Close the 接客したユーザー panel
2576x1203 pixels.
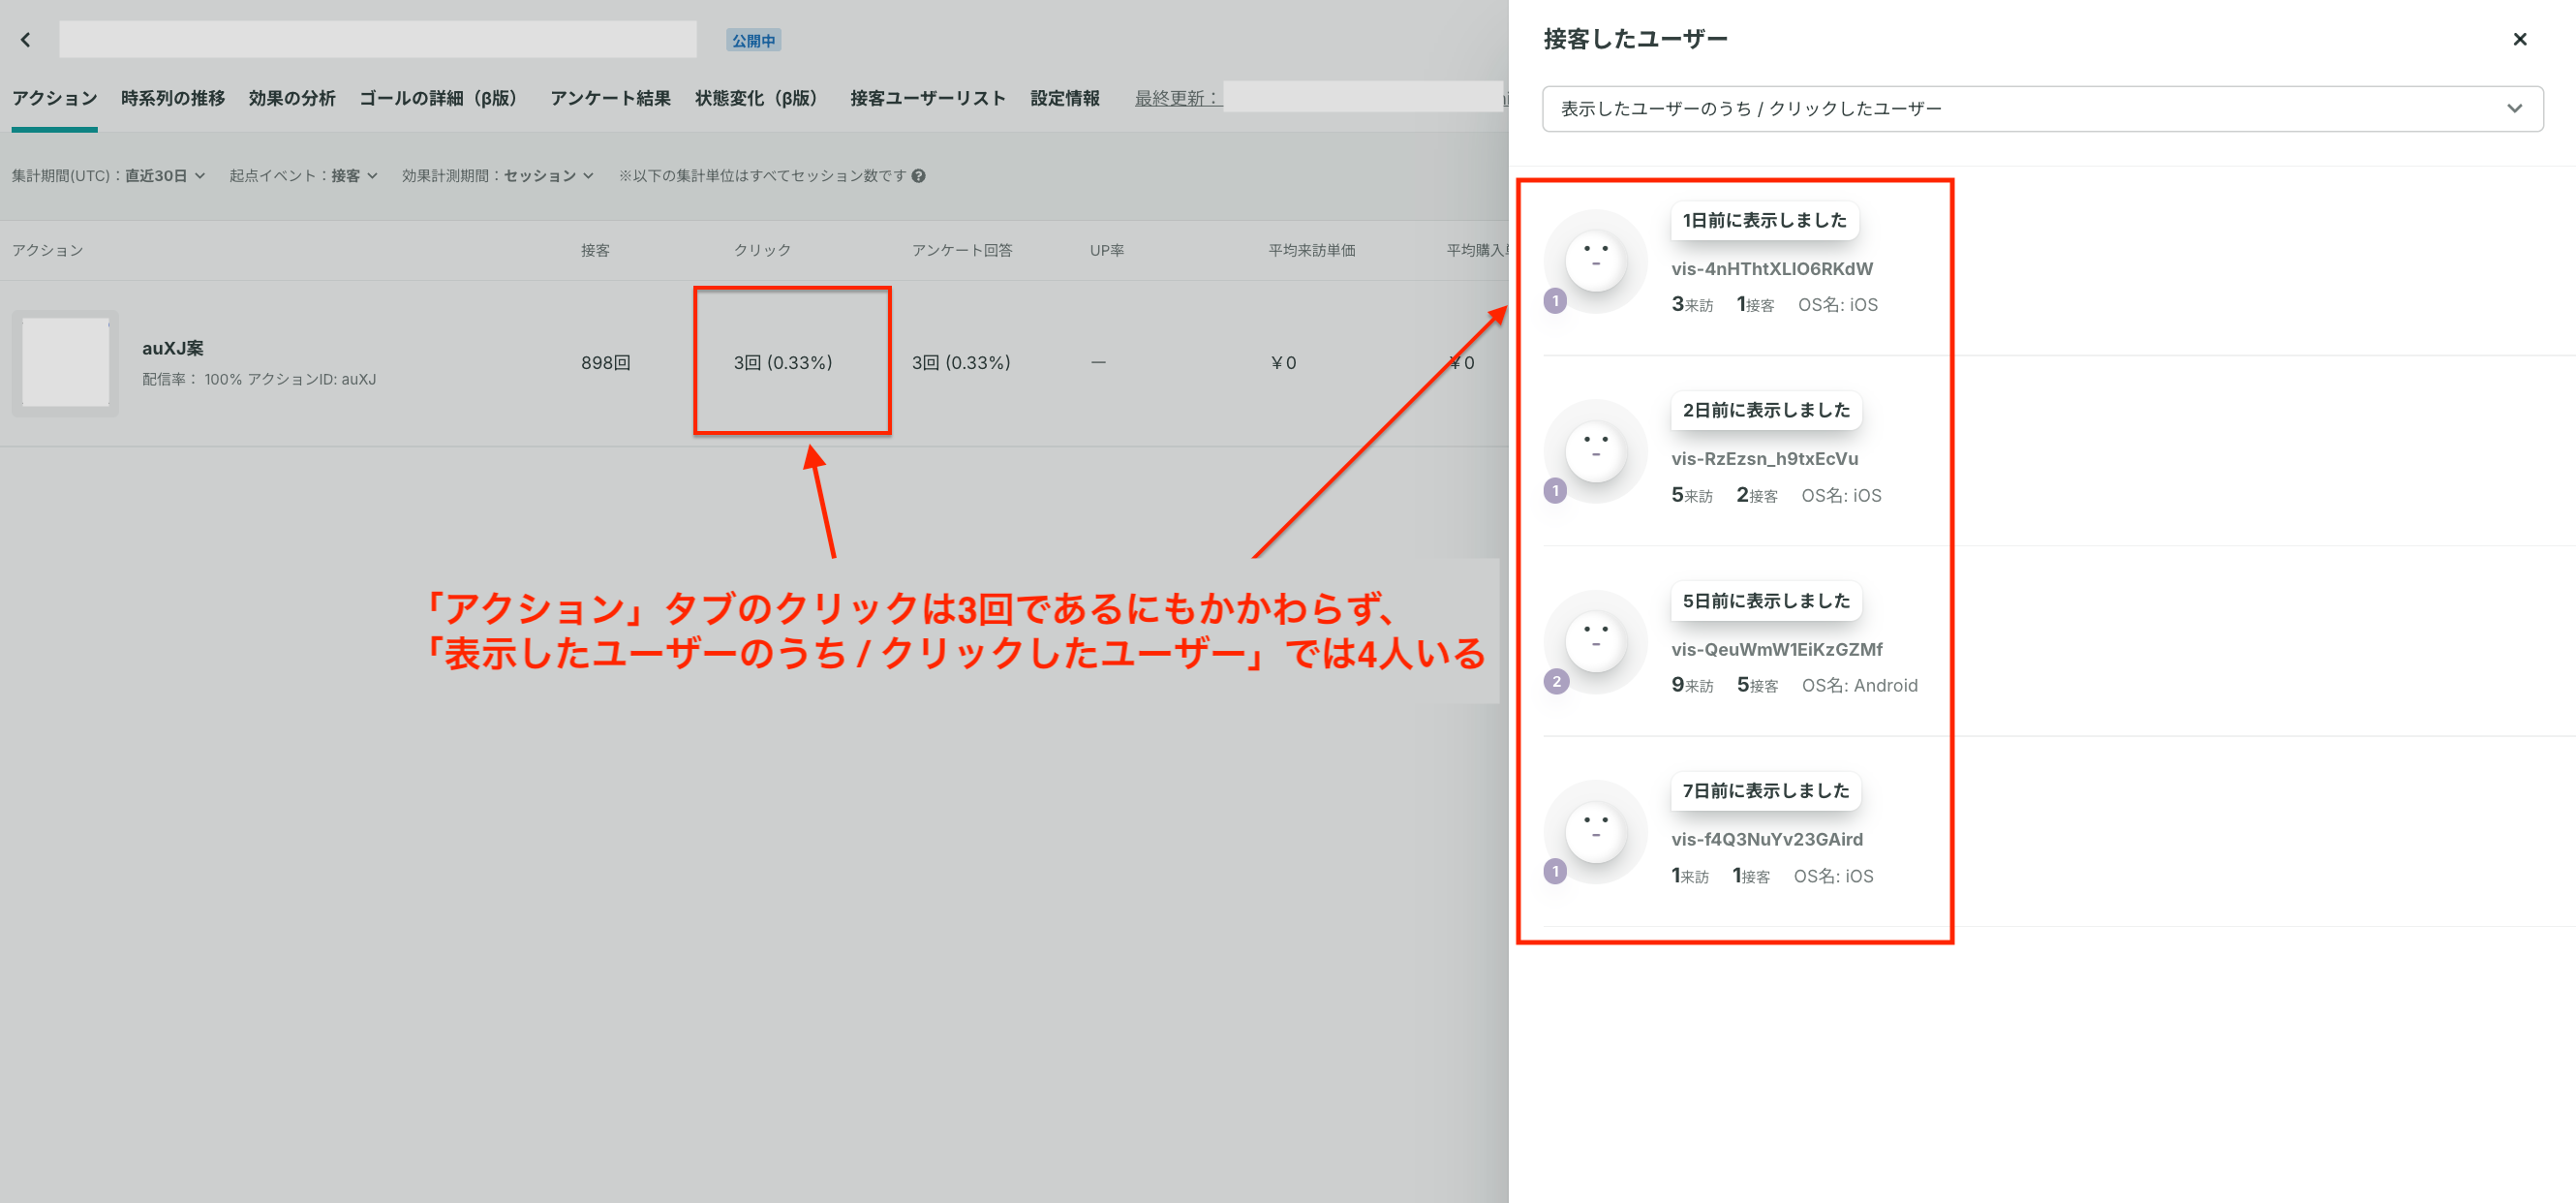point(2519,39)
